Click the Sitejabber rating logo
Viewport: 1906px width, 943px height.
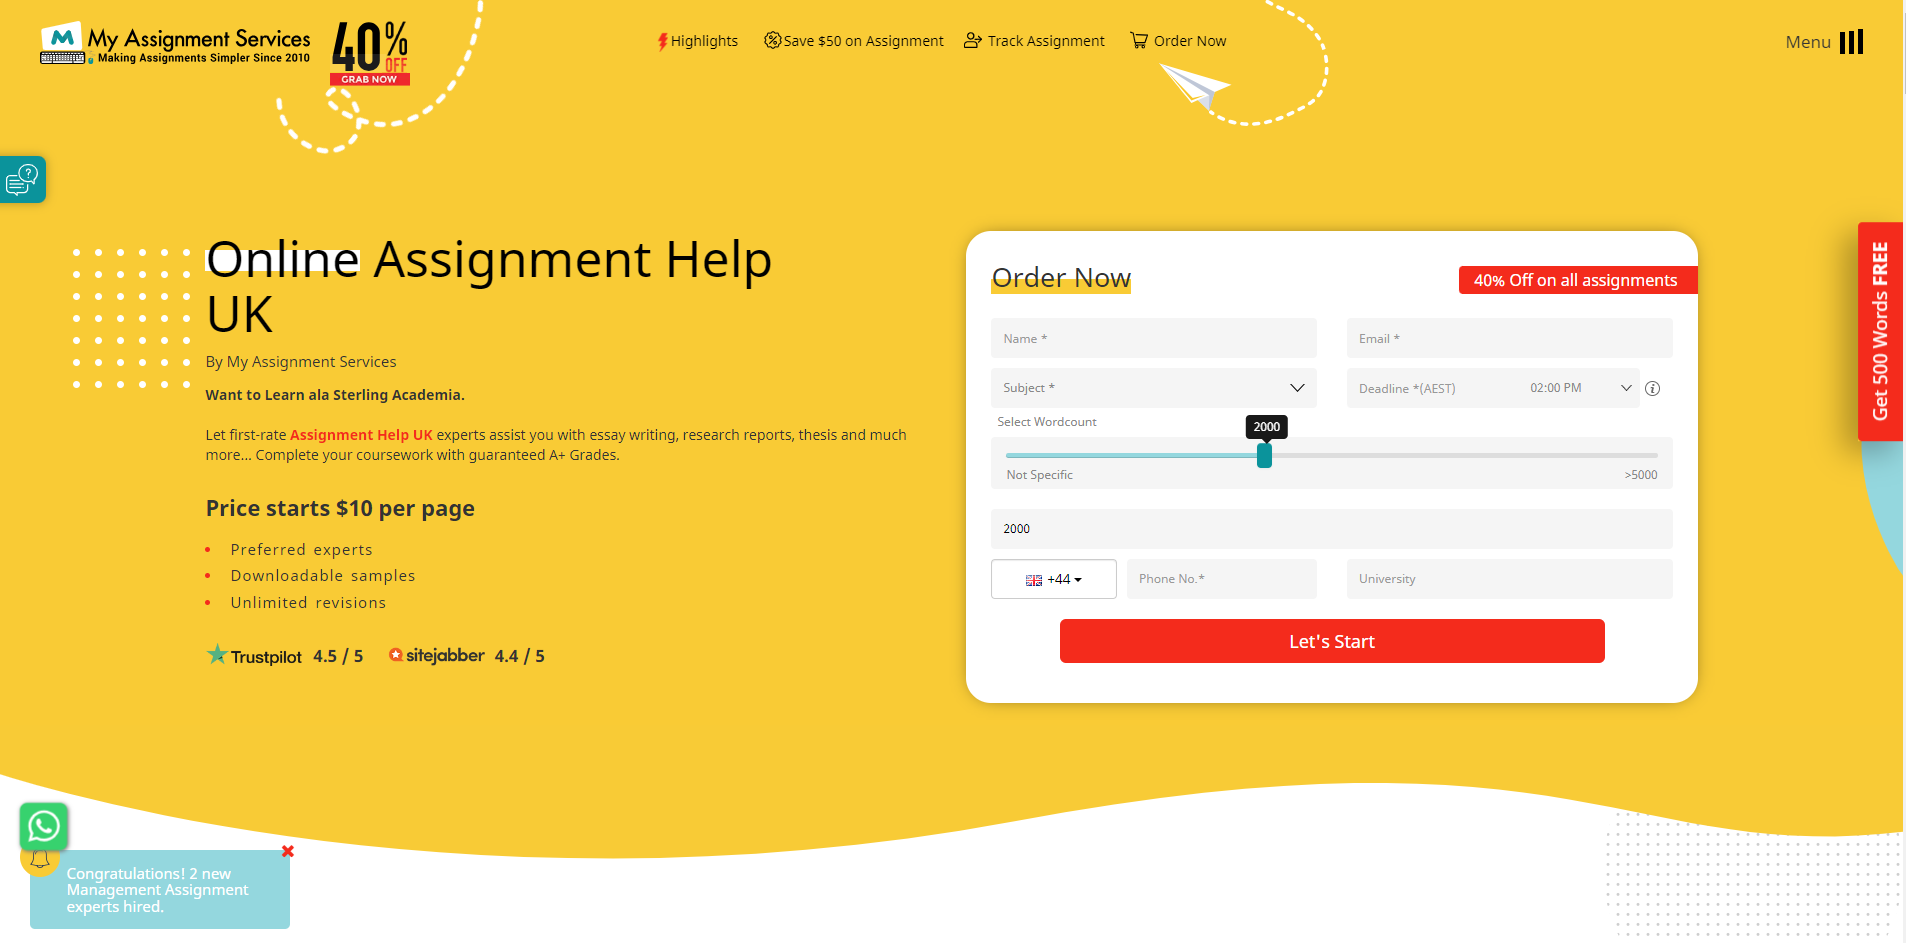pyautogui.click(x=437, y=656)
